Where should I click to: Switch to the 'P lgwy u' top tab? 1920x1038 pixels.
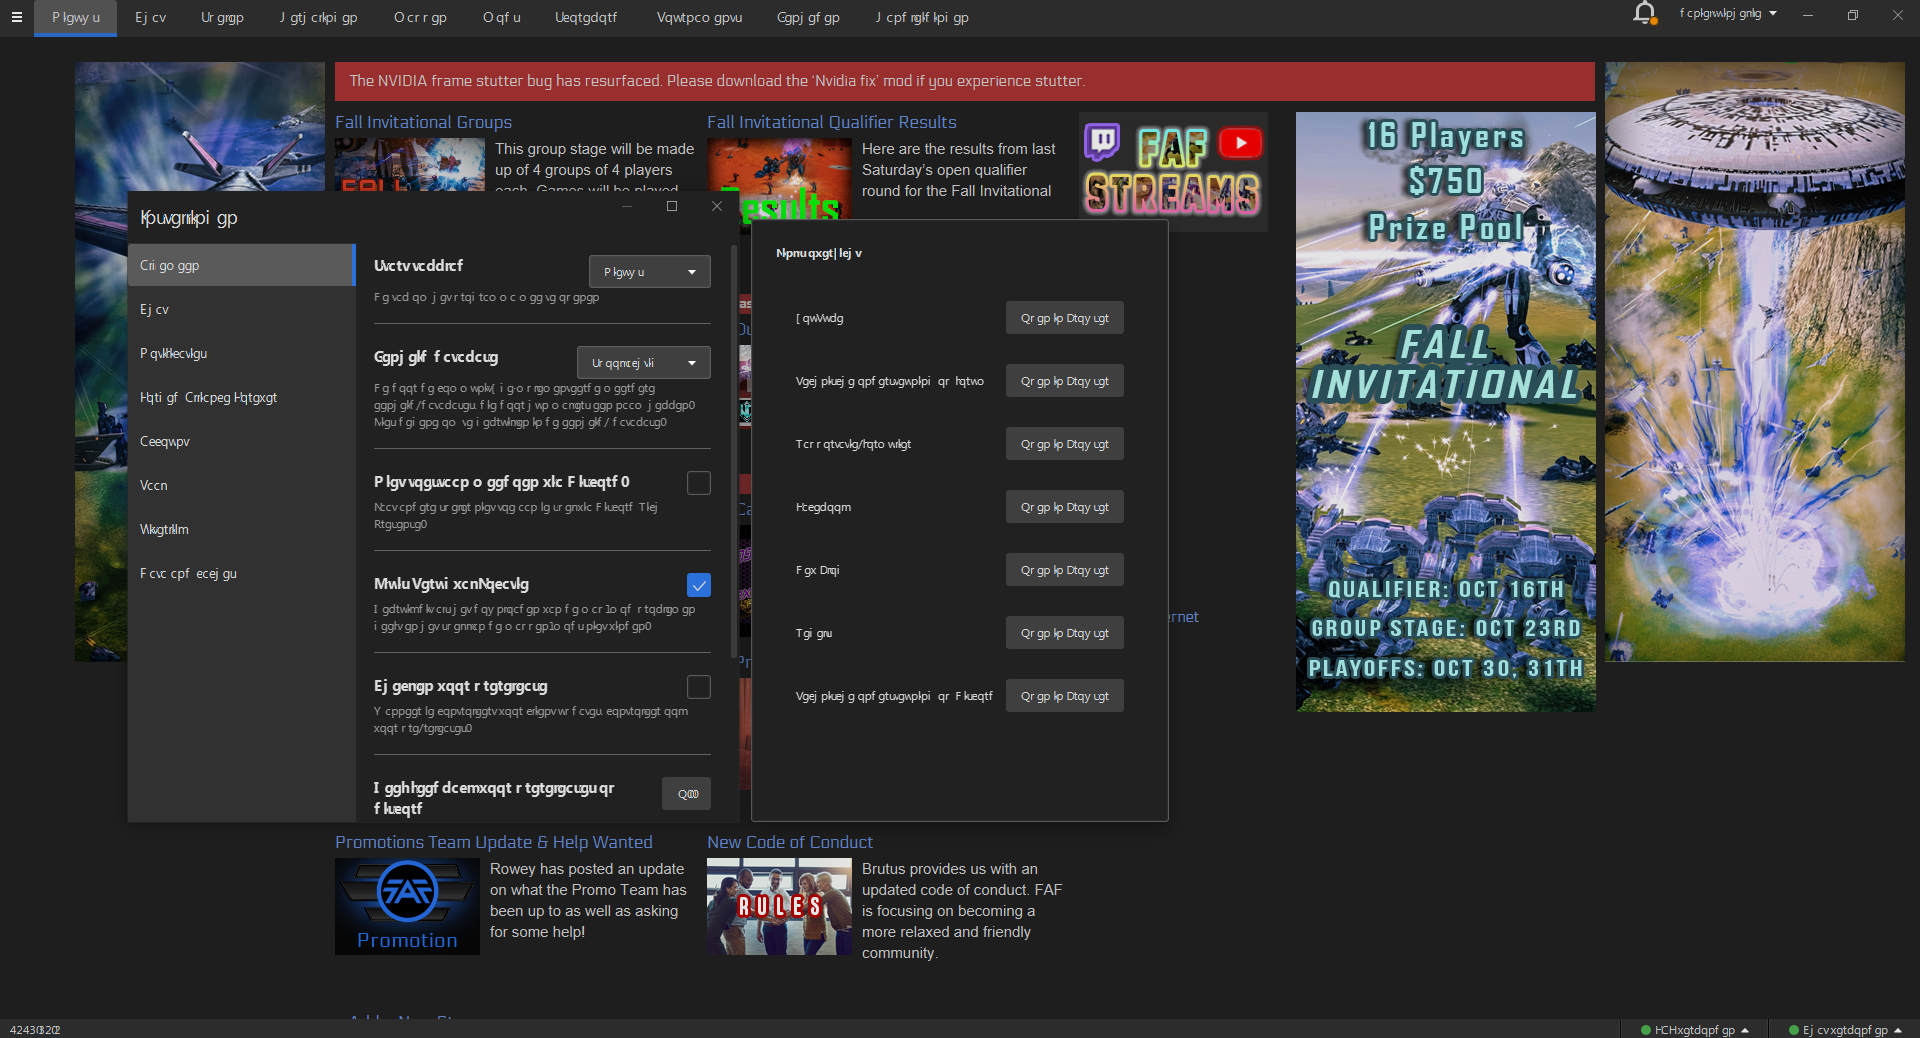[x=76, y=18]
